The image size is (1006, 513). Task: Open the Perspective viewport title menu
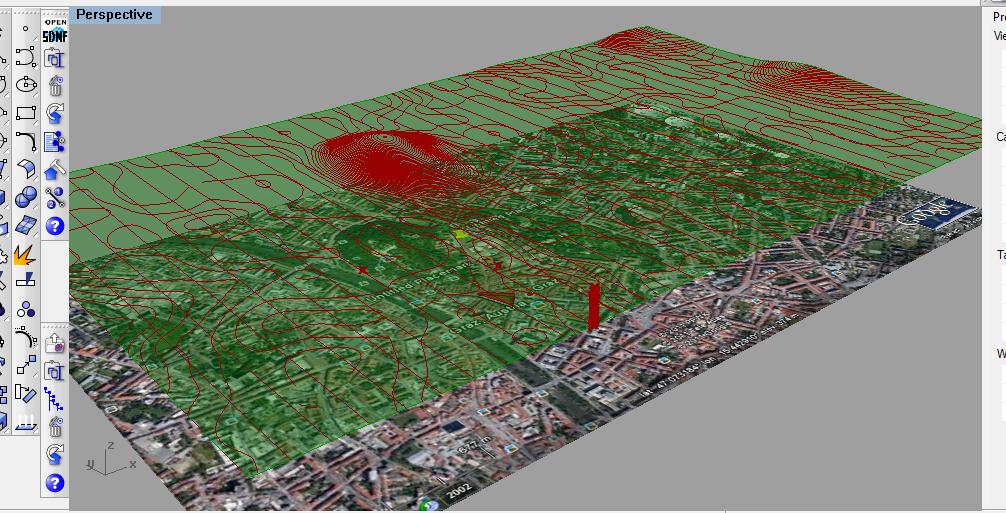point(115,14)
